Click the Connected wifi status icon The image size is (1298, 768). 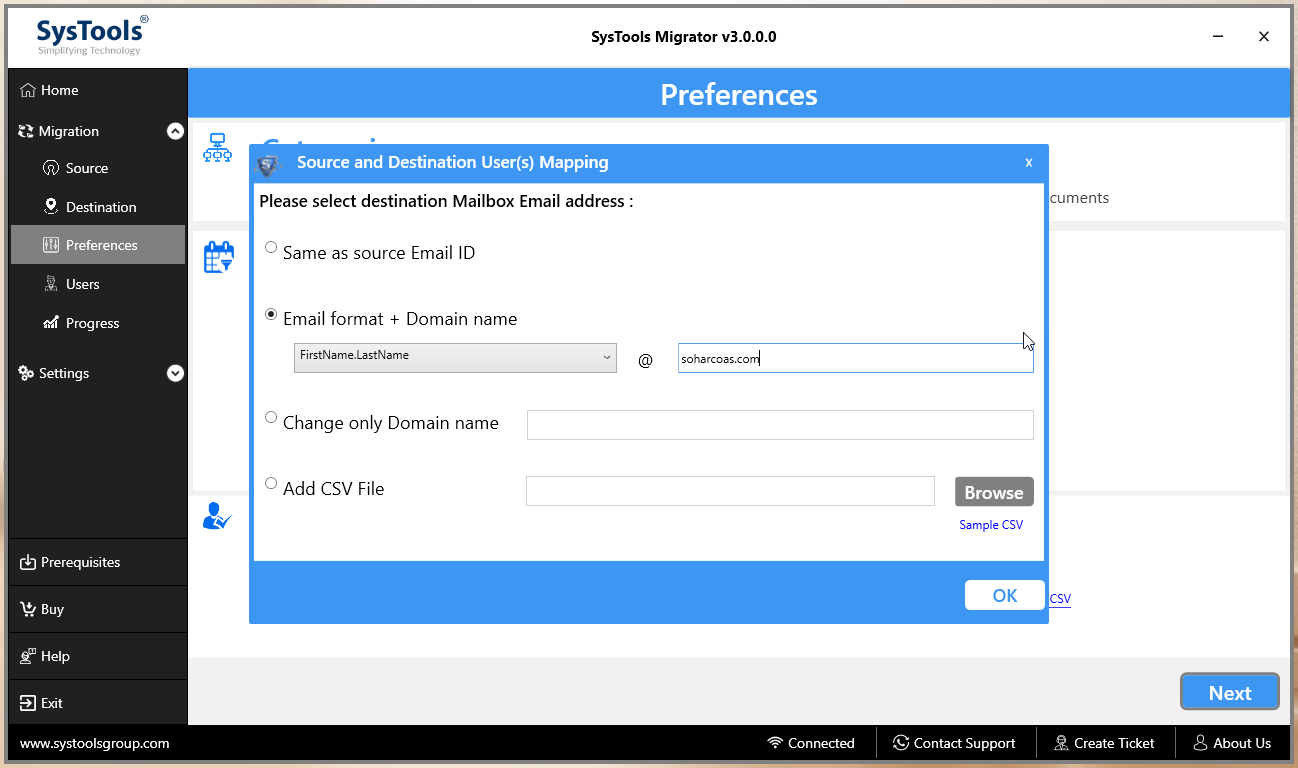(x=775, y=743)
